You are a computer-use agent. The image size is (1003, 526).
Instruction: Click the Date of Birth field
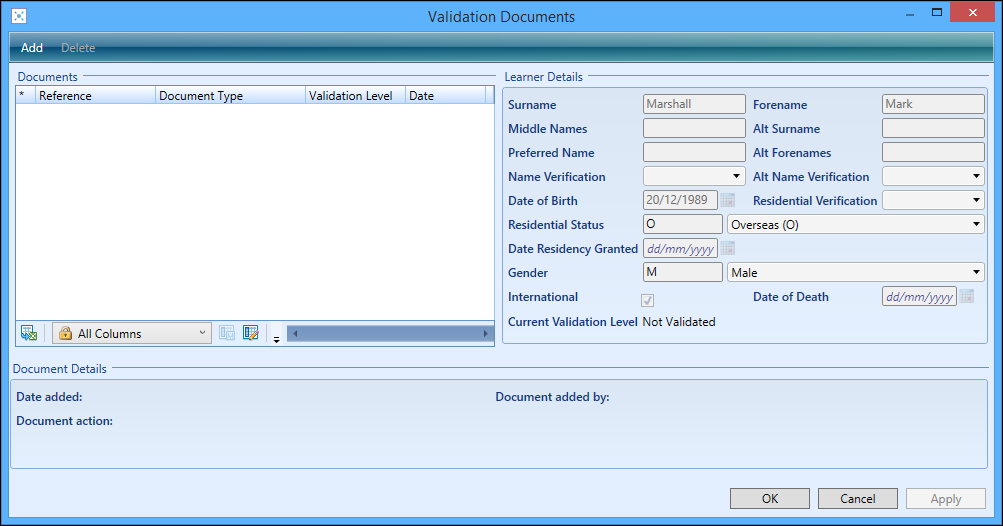(x=680, y=200)
